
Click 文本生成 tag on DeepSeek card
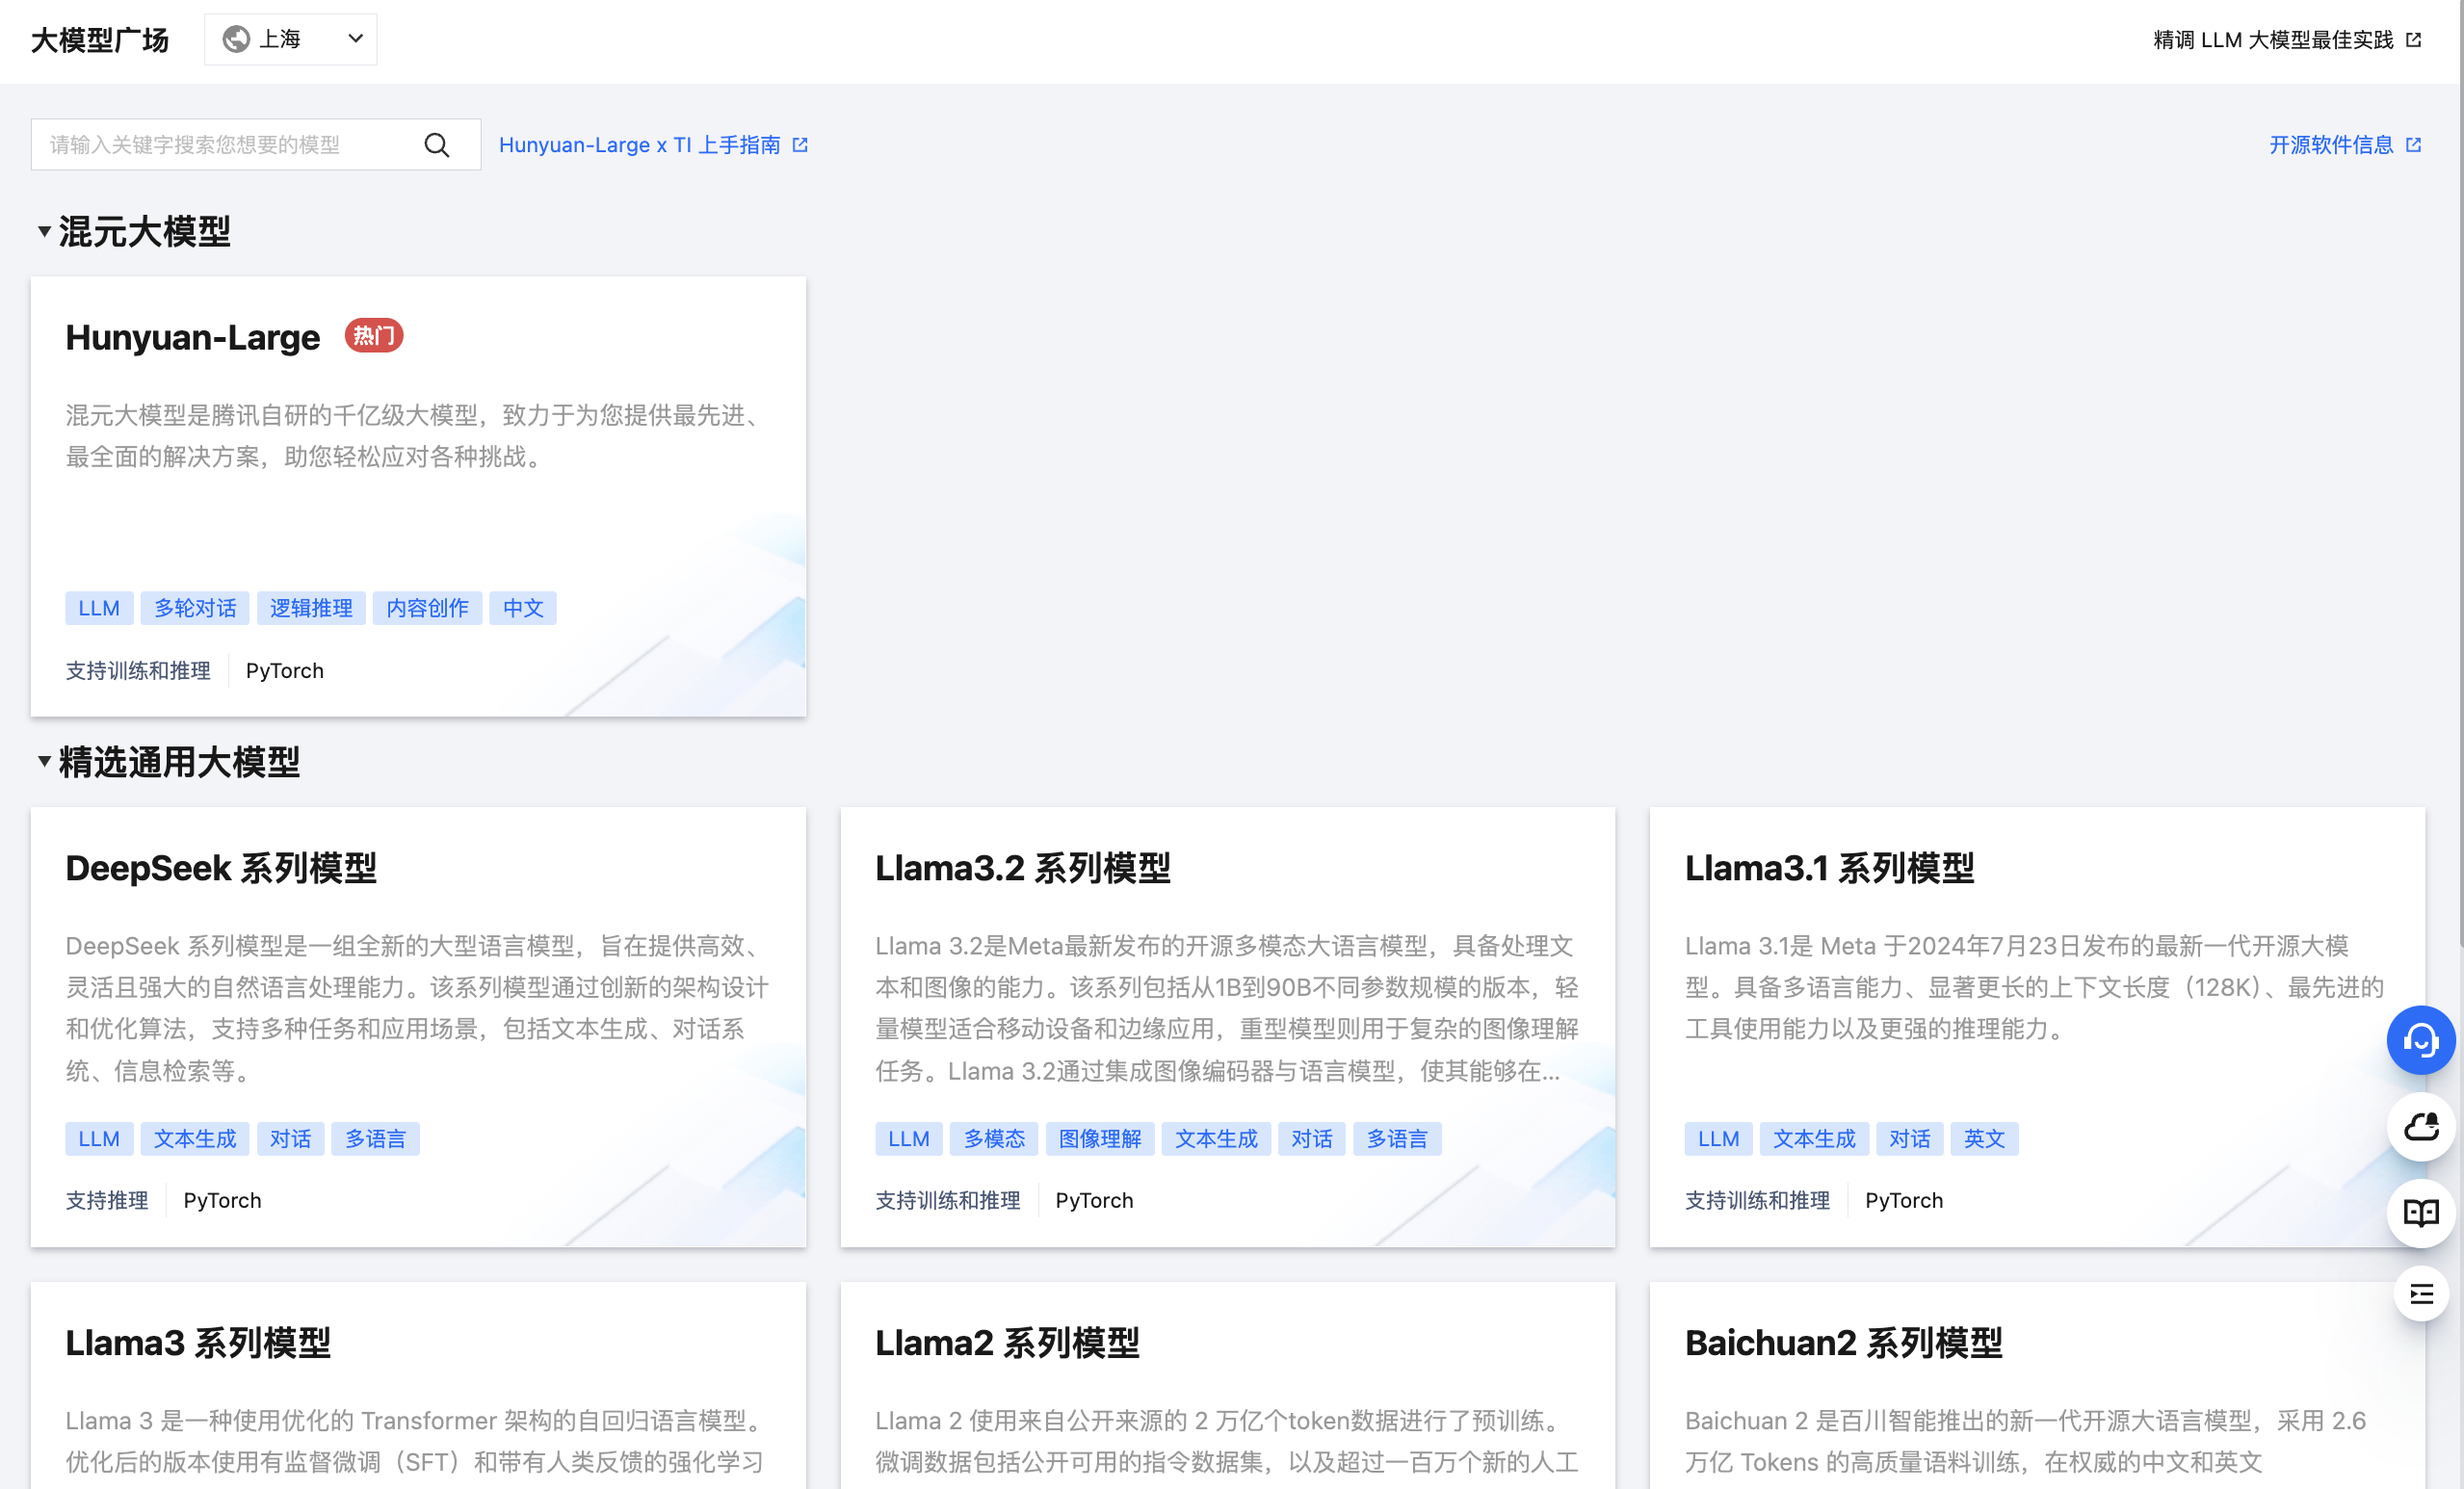(x=195, y=1139)
